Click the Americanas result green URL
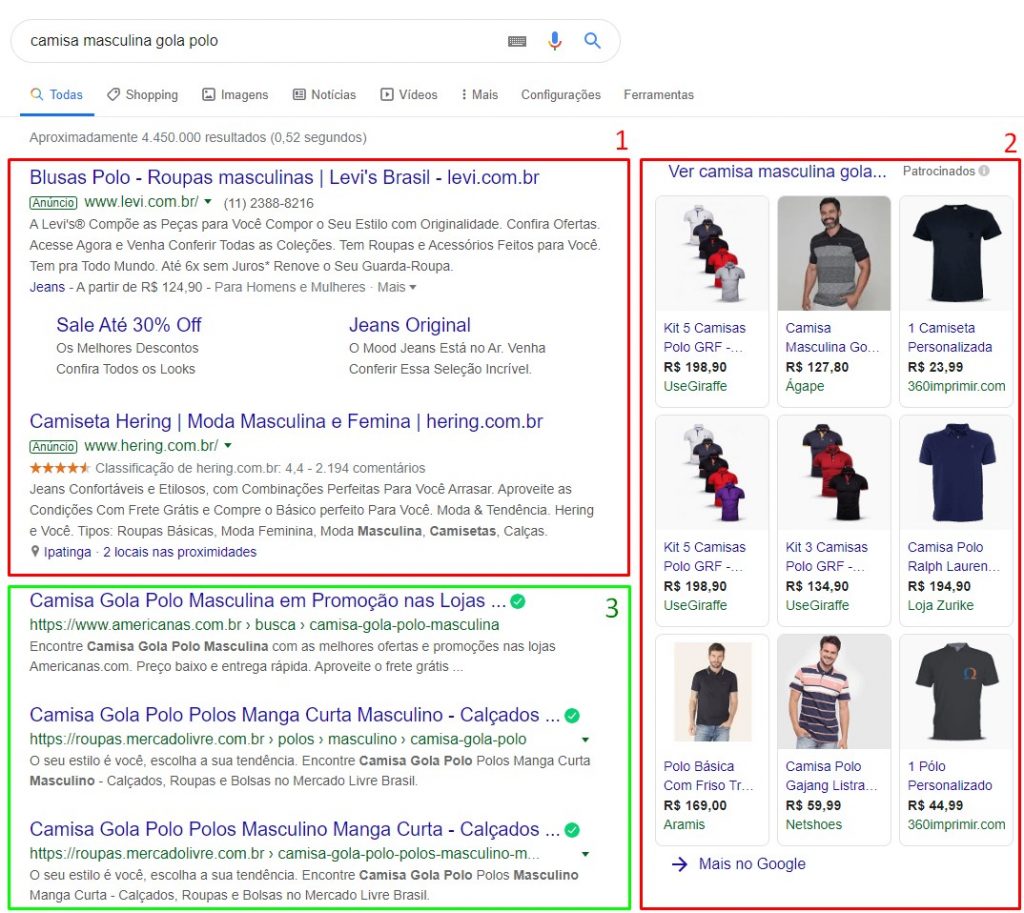Image resolution: width=1024 pixels, height=913 pixels. pos(264,625)
